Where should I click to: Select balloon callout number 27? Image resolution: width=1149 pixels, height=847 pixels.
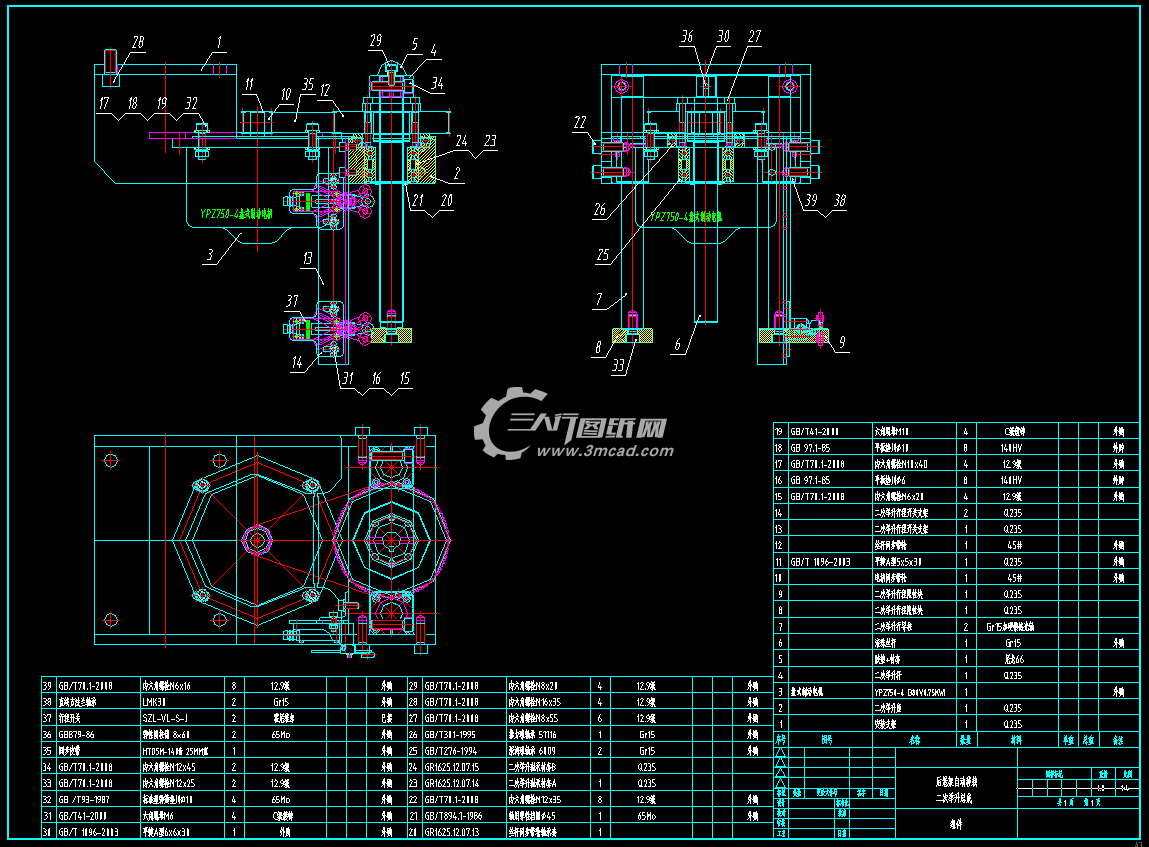click(x=754, y=37)
